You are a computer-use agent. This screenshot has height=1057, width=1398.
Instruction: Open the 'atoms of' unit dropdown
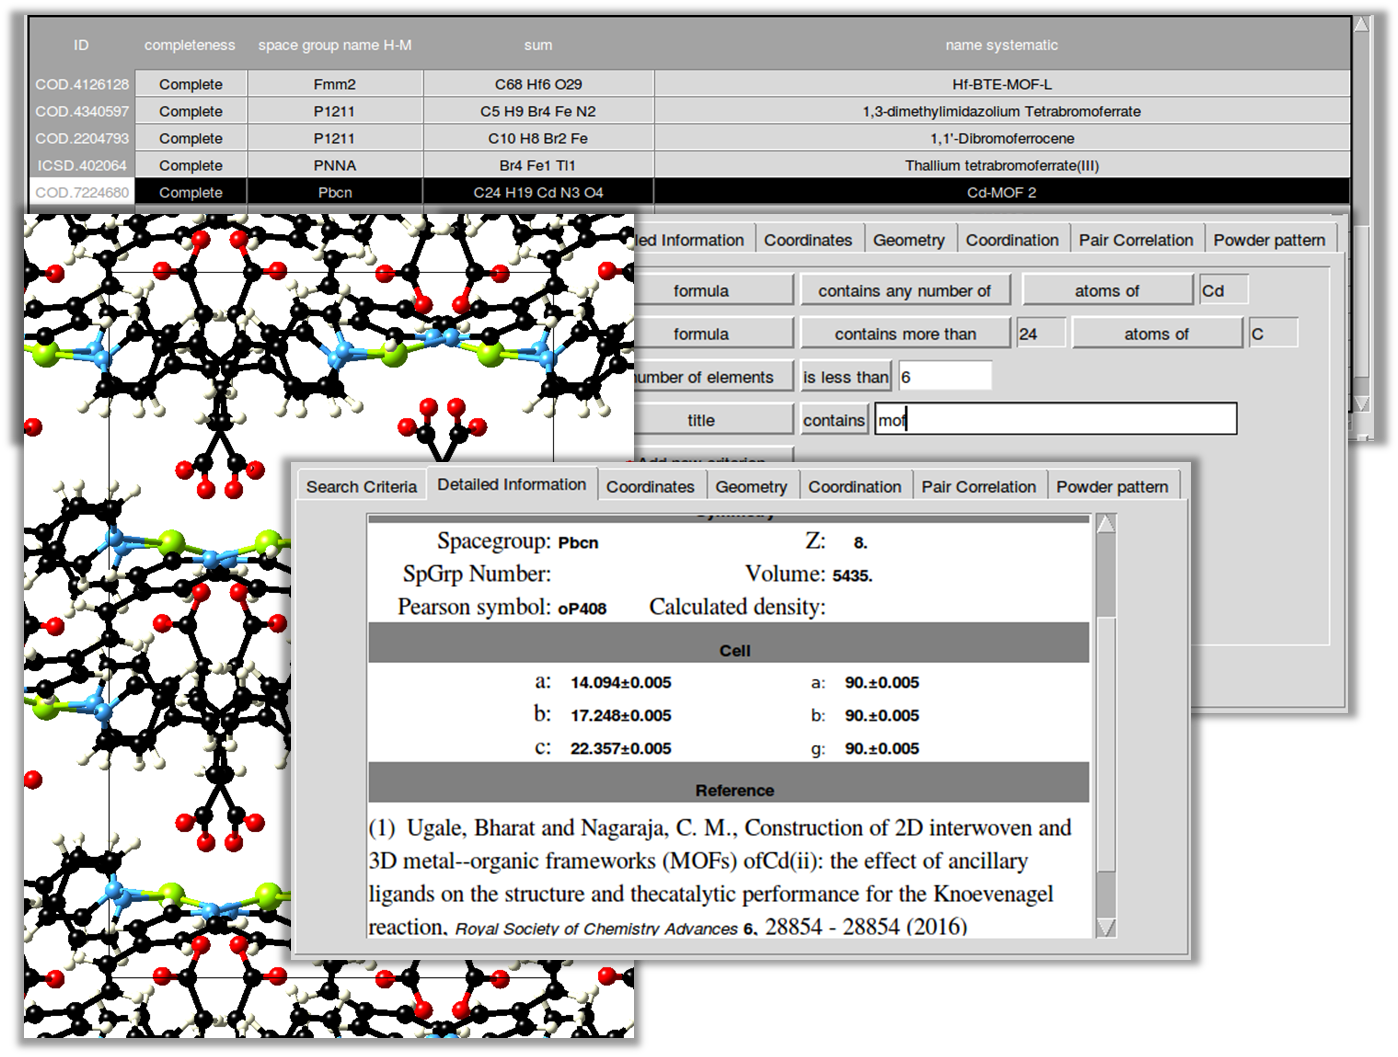pos(1108,289)
